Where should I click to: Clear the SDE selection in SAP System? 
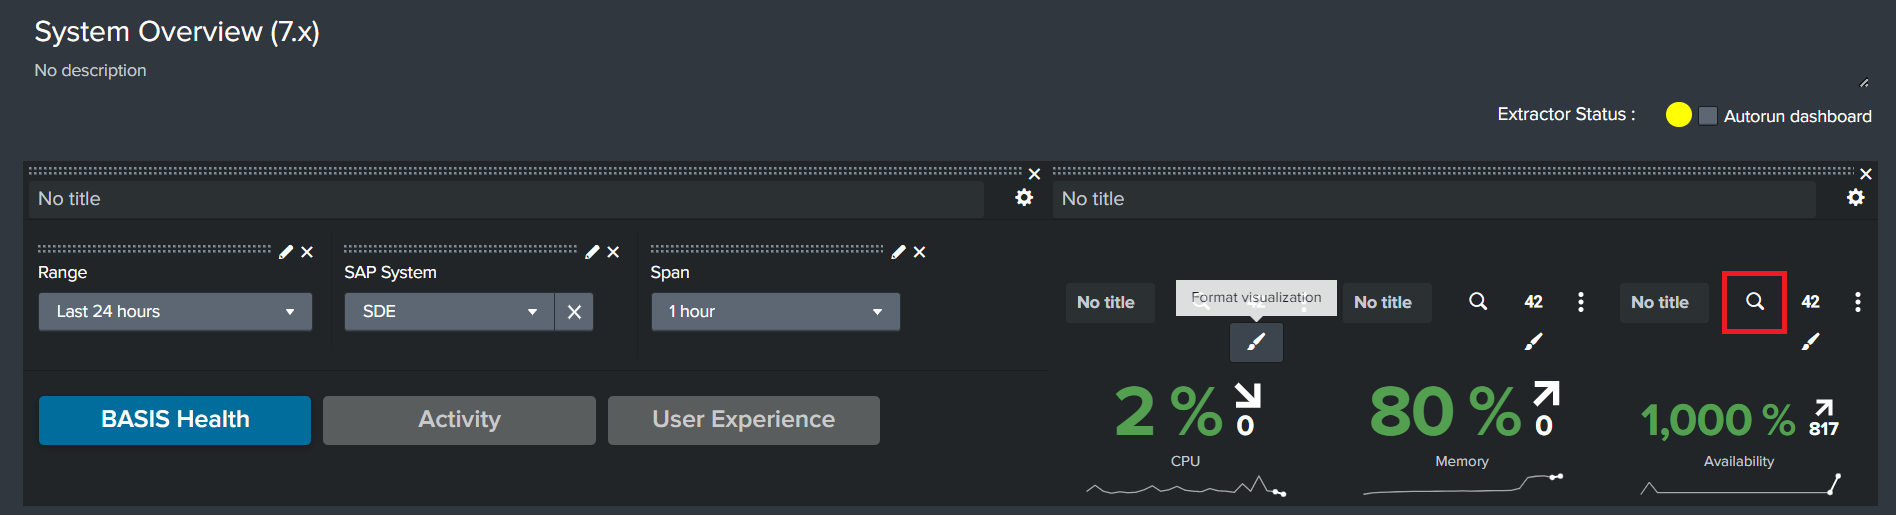[574, 312]
